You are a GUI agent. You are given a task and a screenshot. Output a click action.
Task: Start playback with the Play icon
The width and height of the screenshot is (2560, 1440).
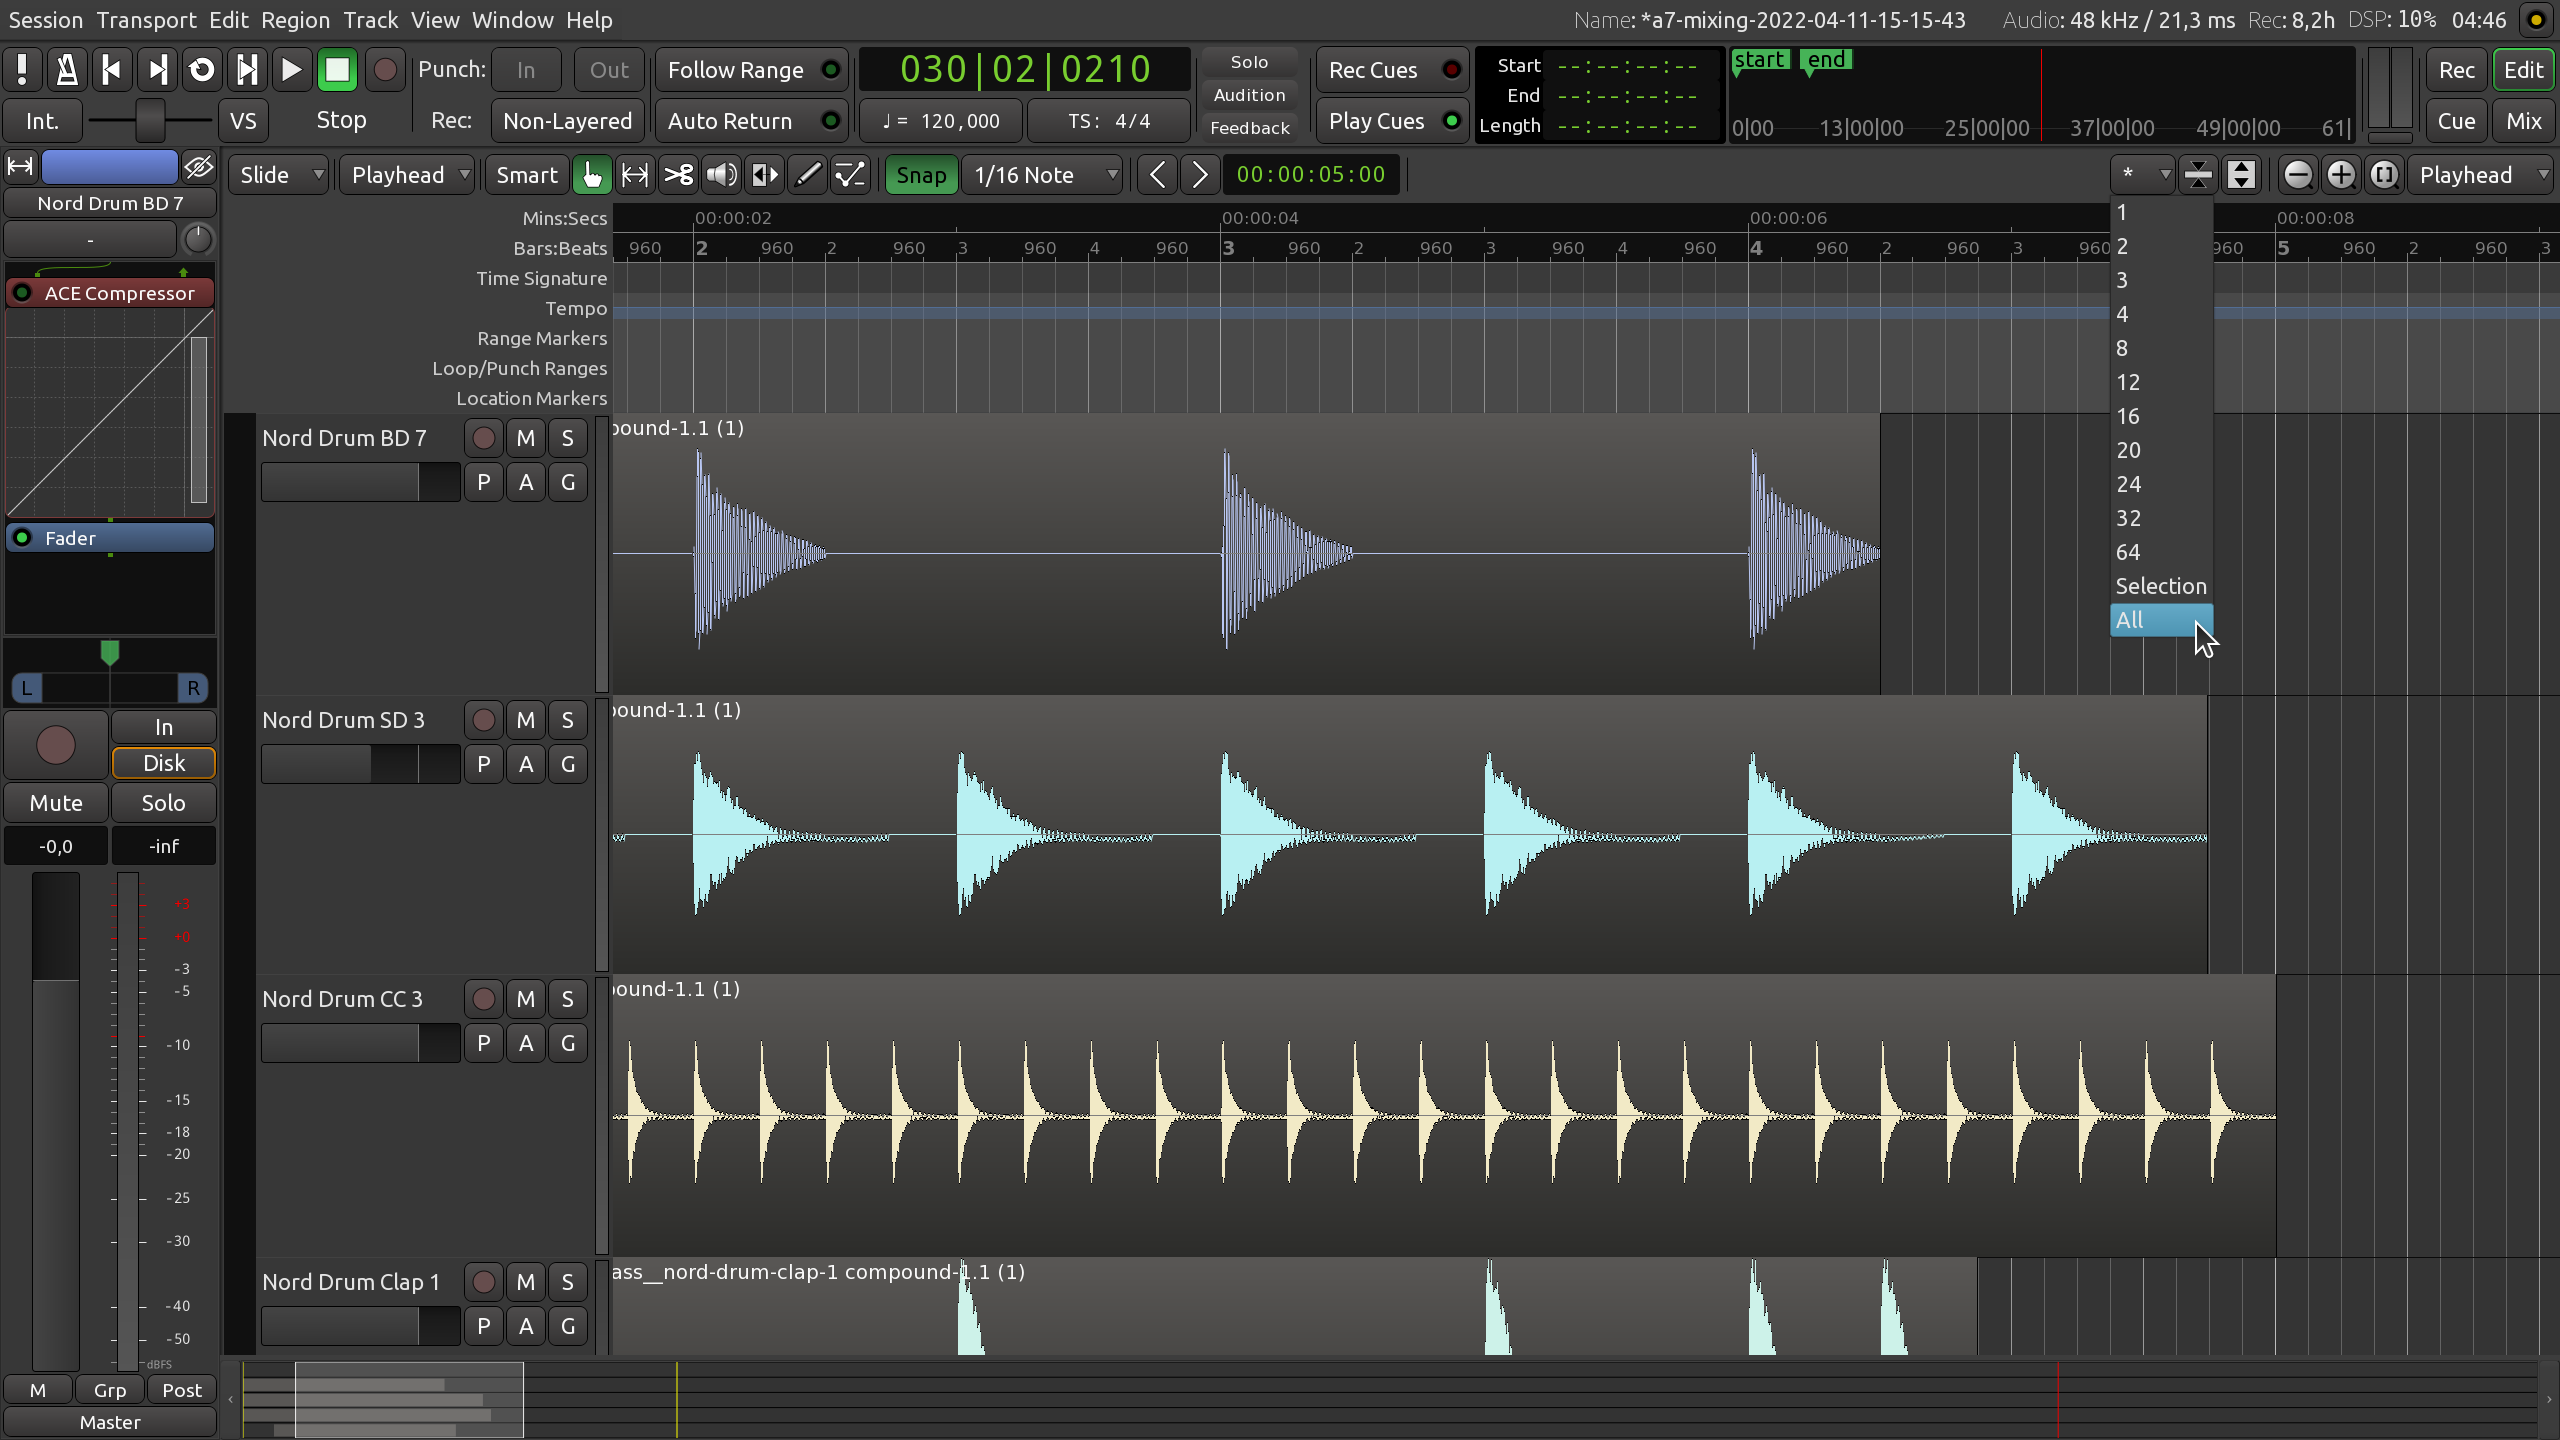point(291,70)
